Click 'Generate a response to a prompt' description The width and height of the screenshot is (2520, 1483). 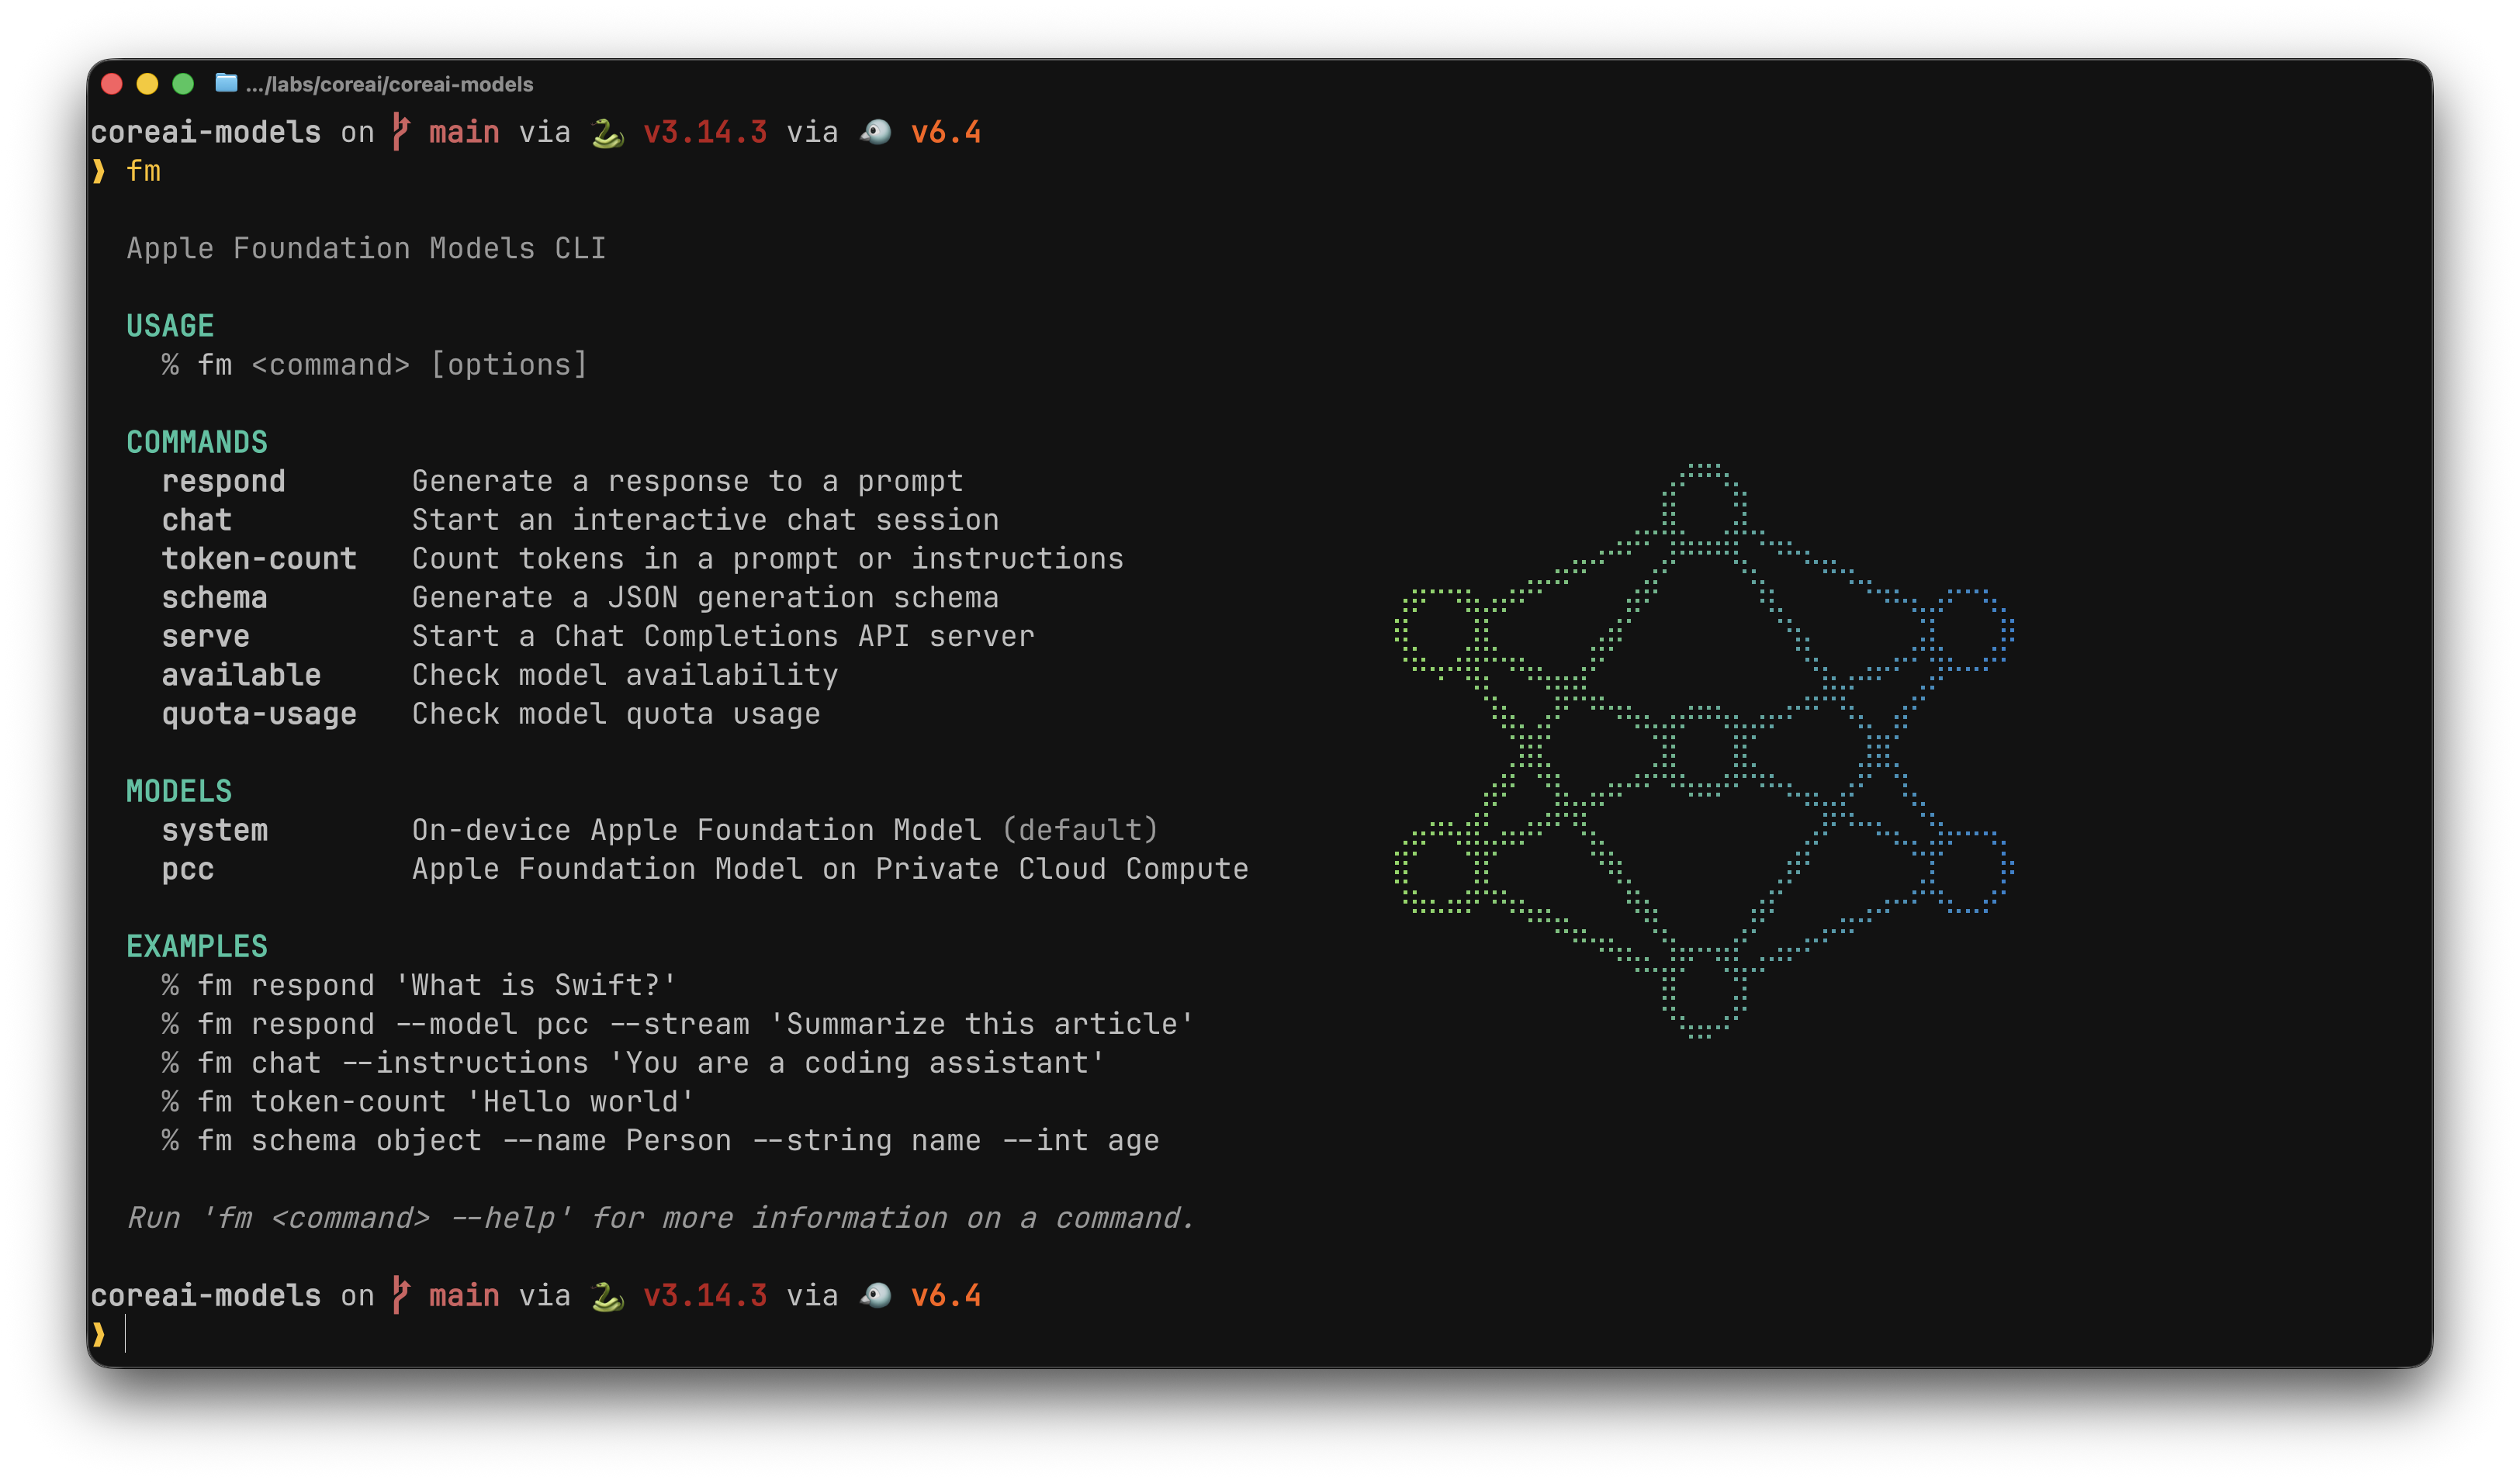pyautogui.click(x=688, y=481)
